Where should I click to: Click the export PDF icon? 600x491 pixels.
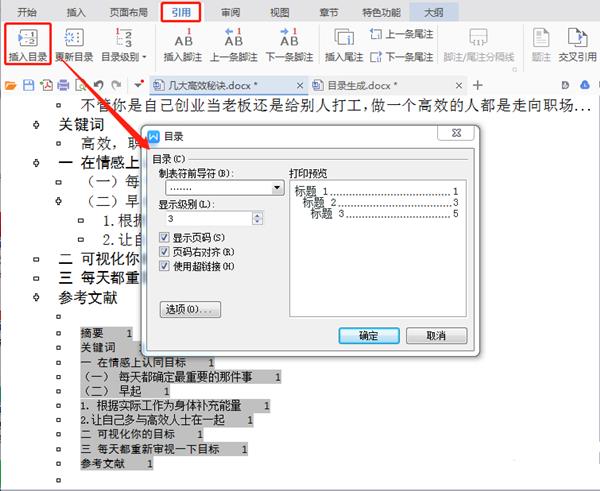point(46,85)
